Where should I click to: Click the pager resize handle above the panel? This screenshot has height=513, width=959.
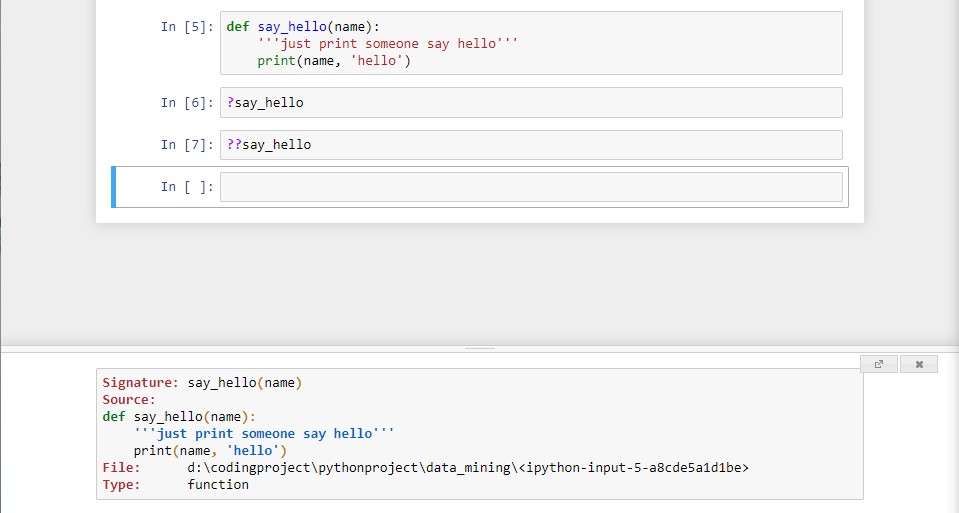coord(480,348)
